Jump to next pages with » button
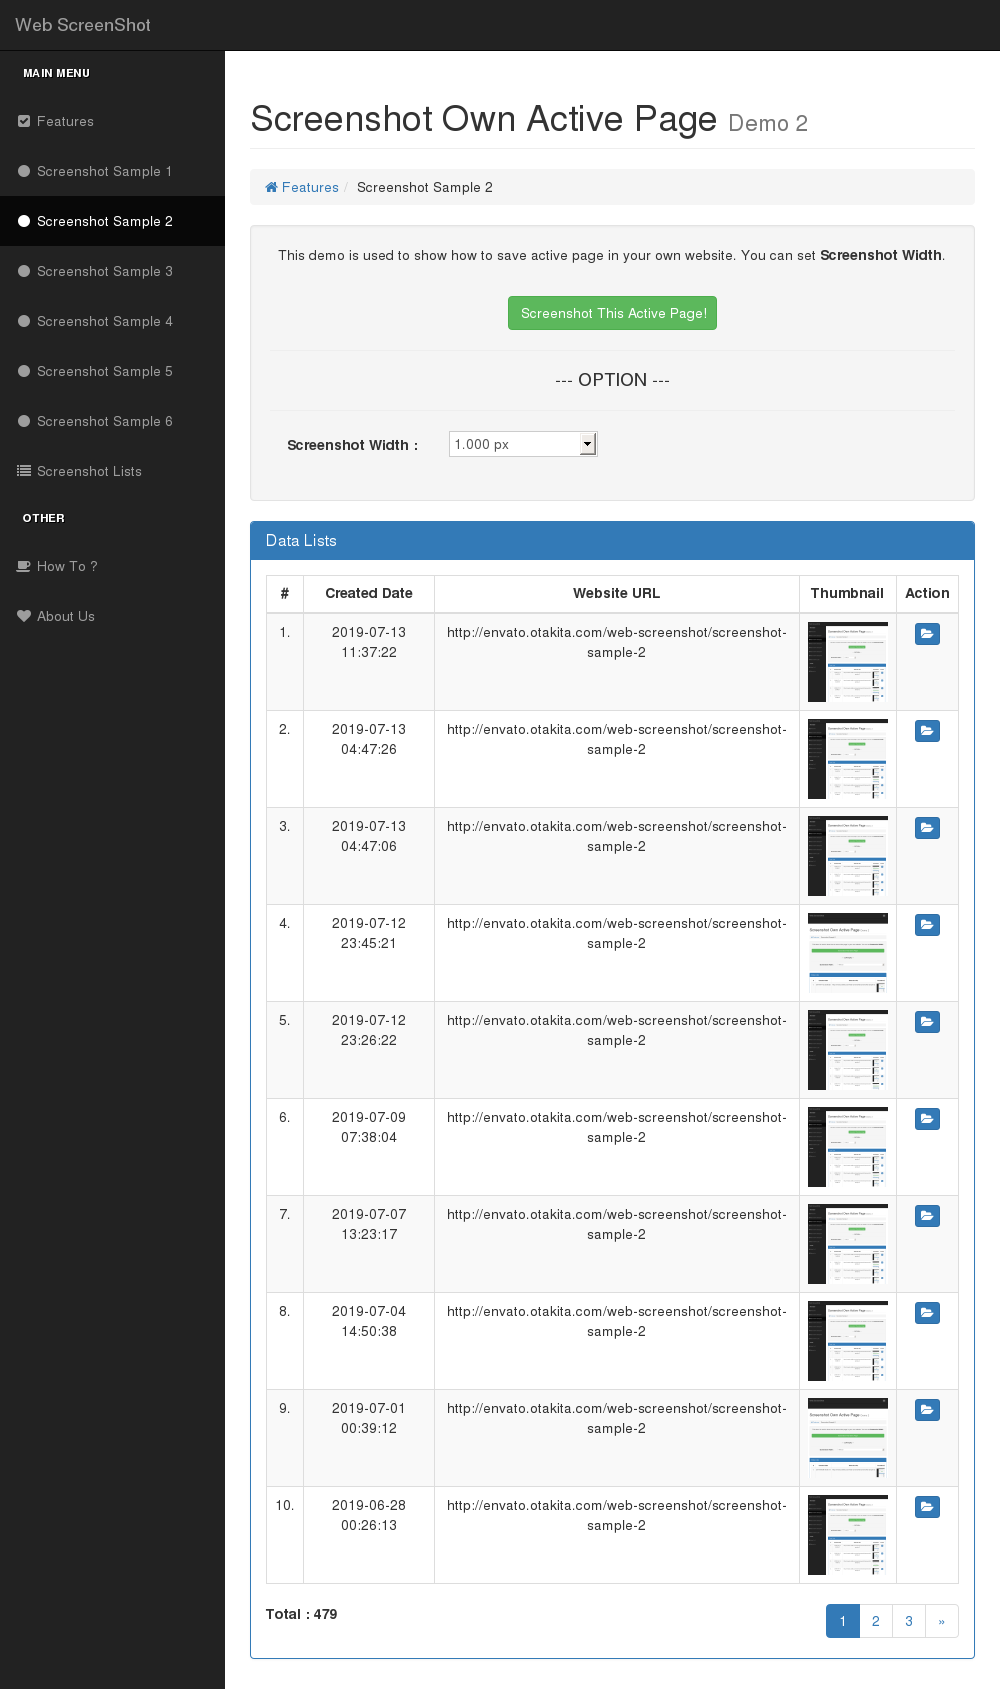 click(941, 1621)
